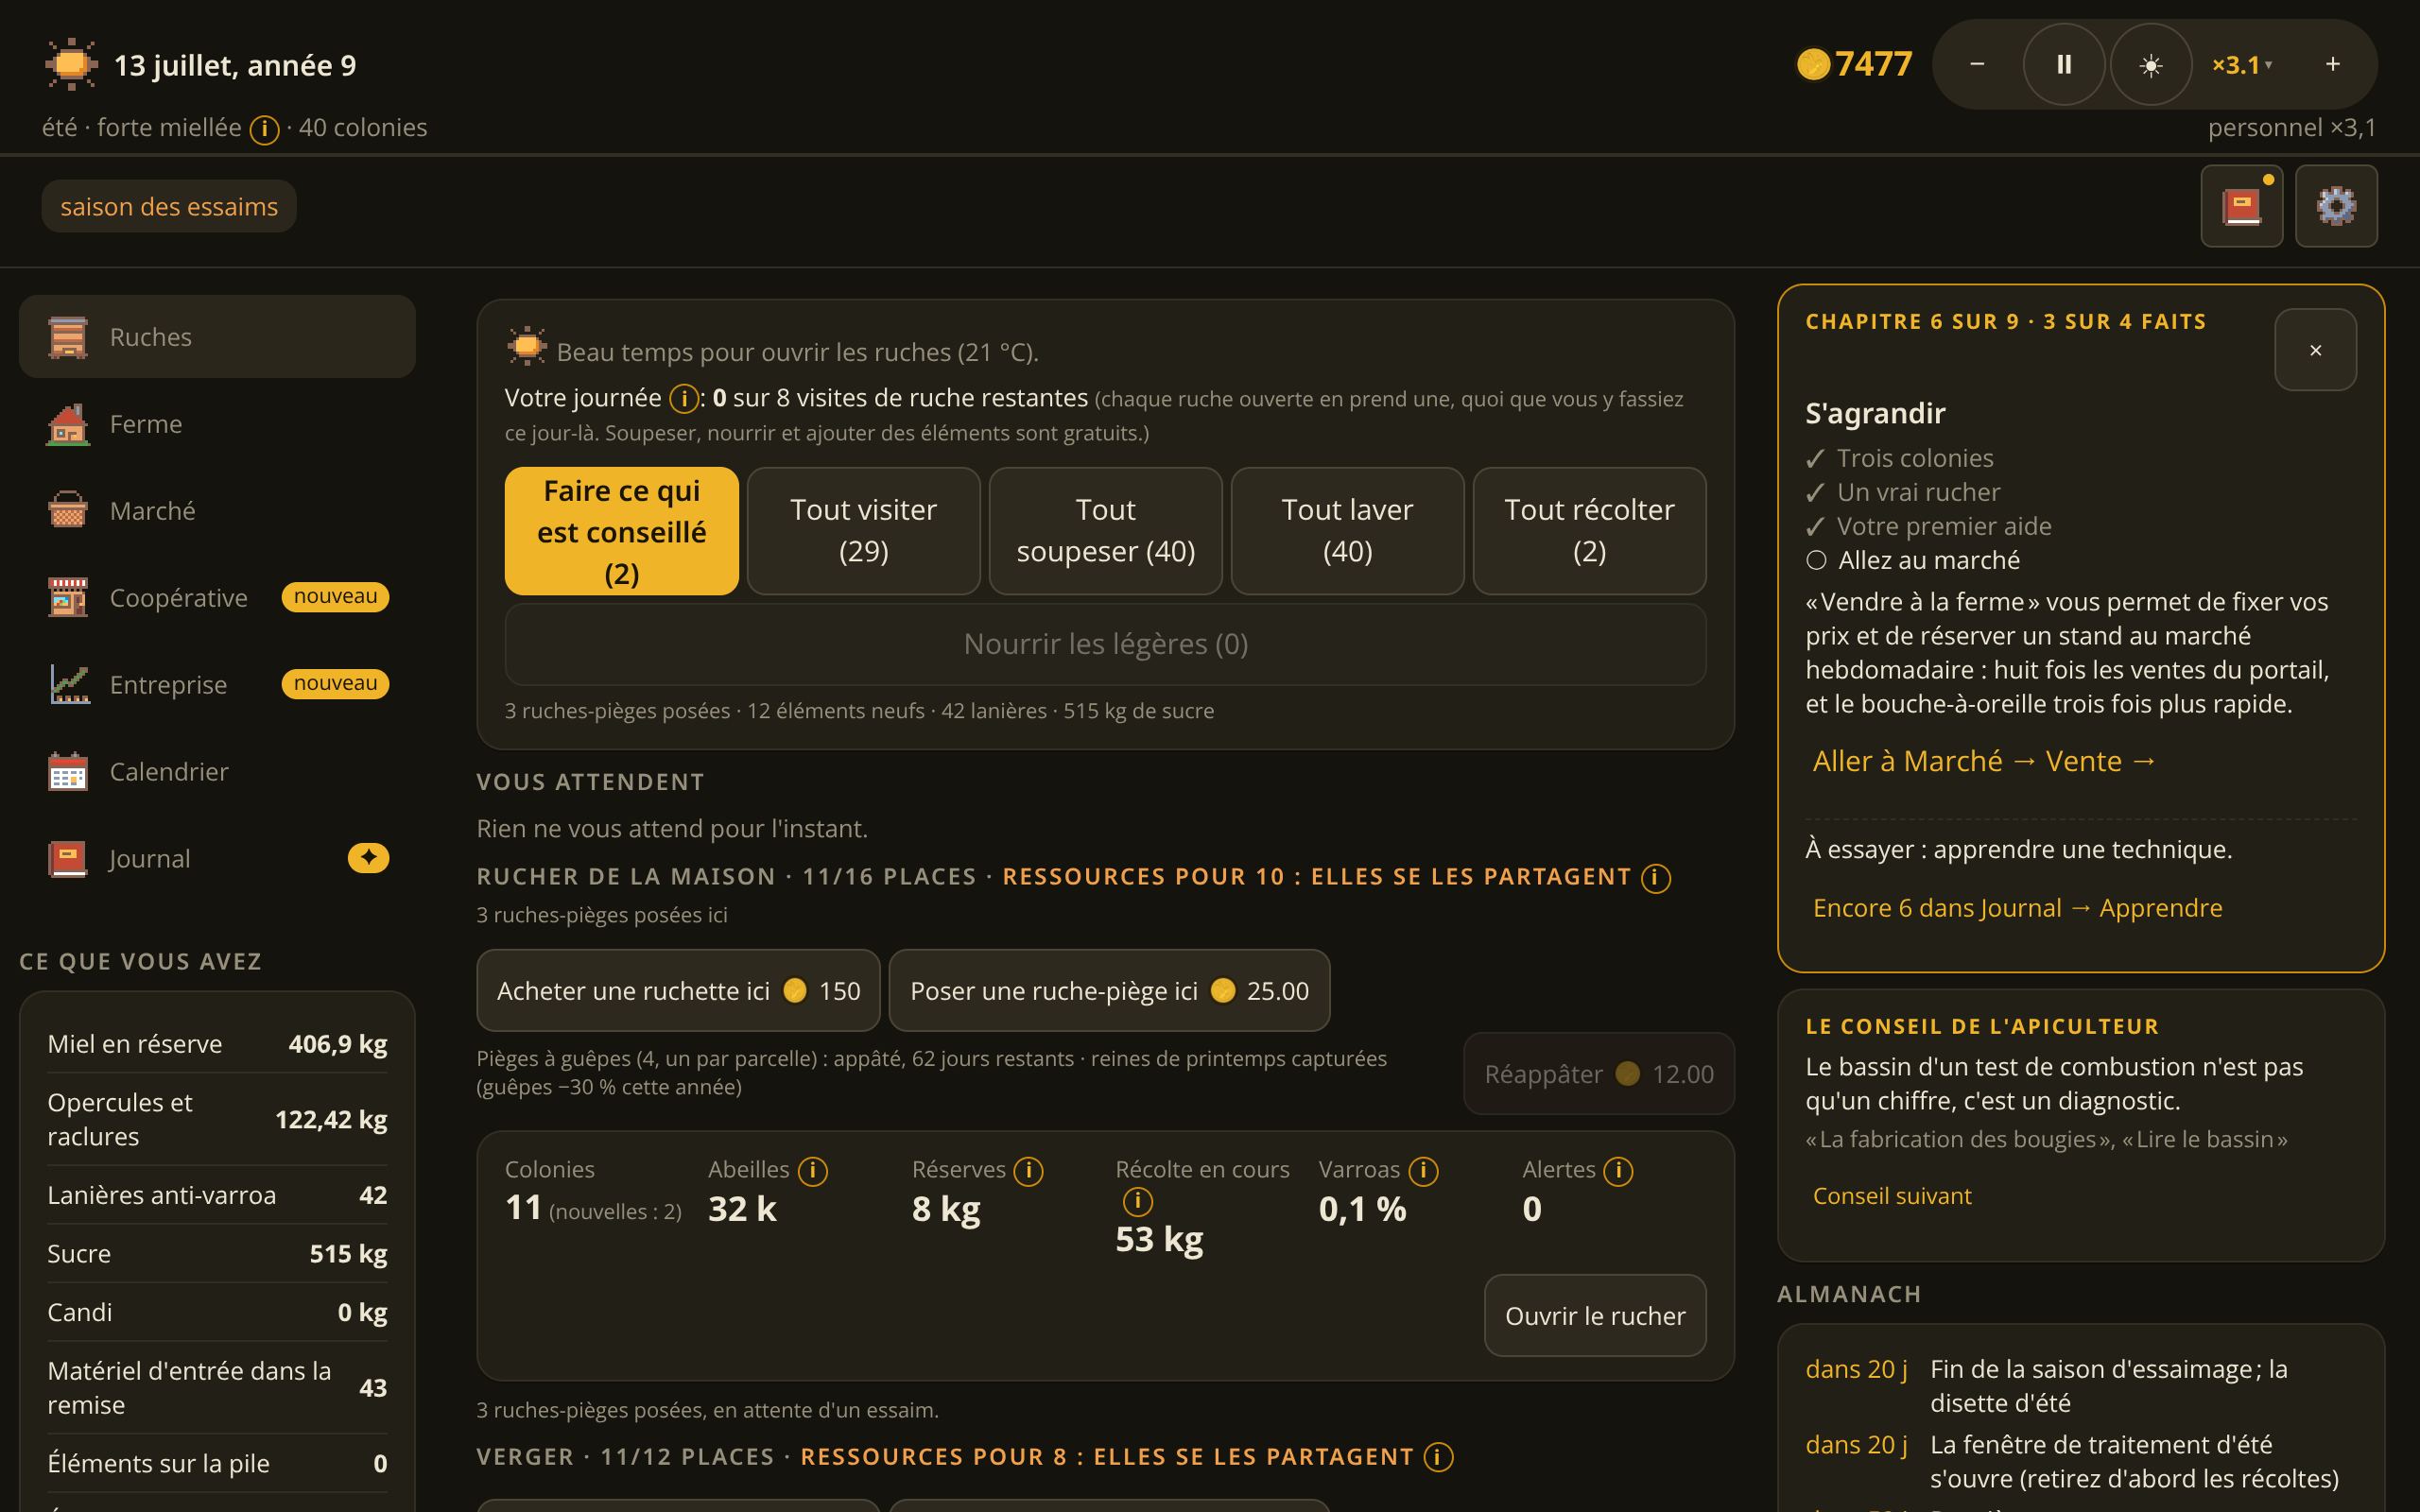The width and height of the screenshot is (2420, 1512).
Task: Click Tout soupeser (40)
Action: (1106, 531)
